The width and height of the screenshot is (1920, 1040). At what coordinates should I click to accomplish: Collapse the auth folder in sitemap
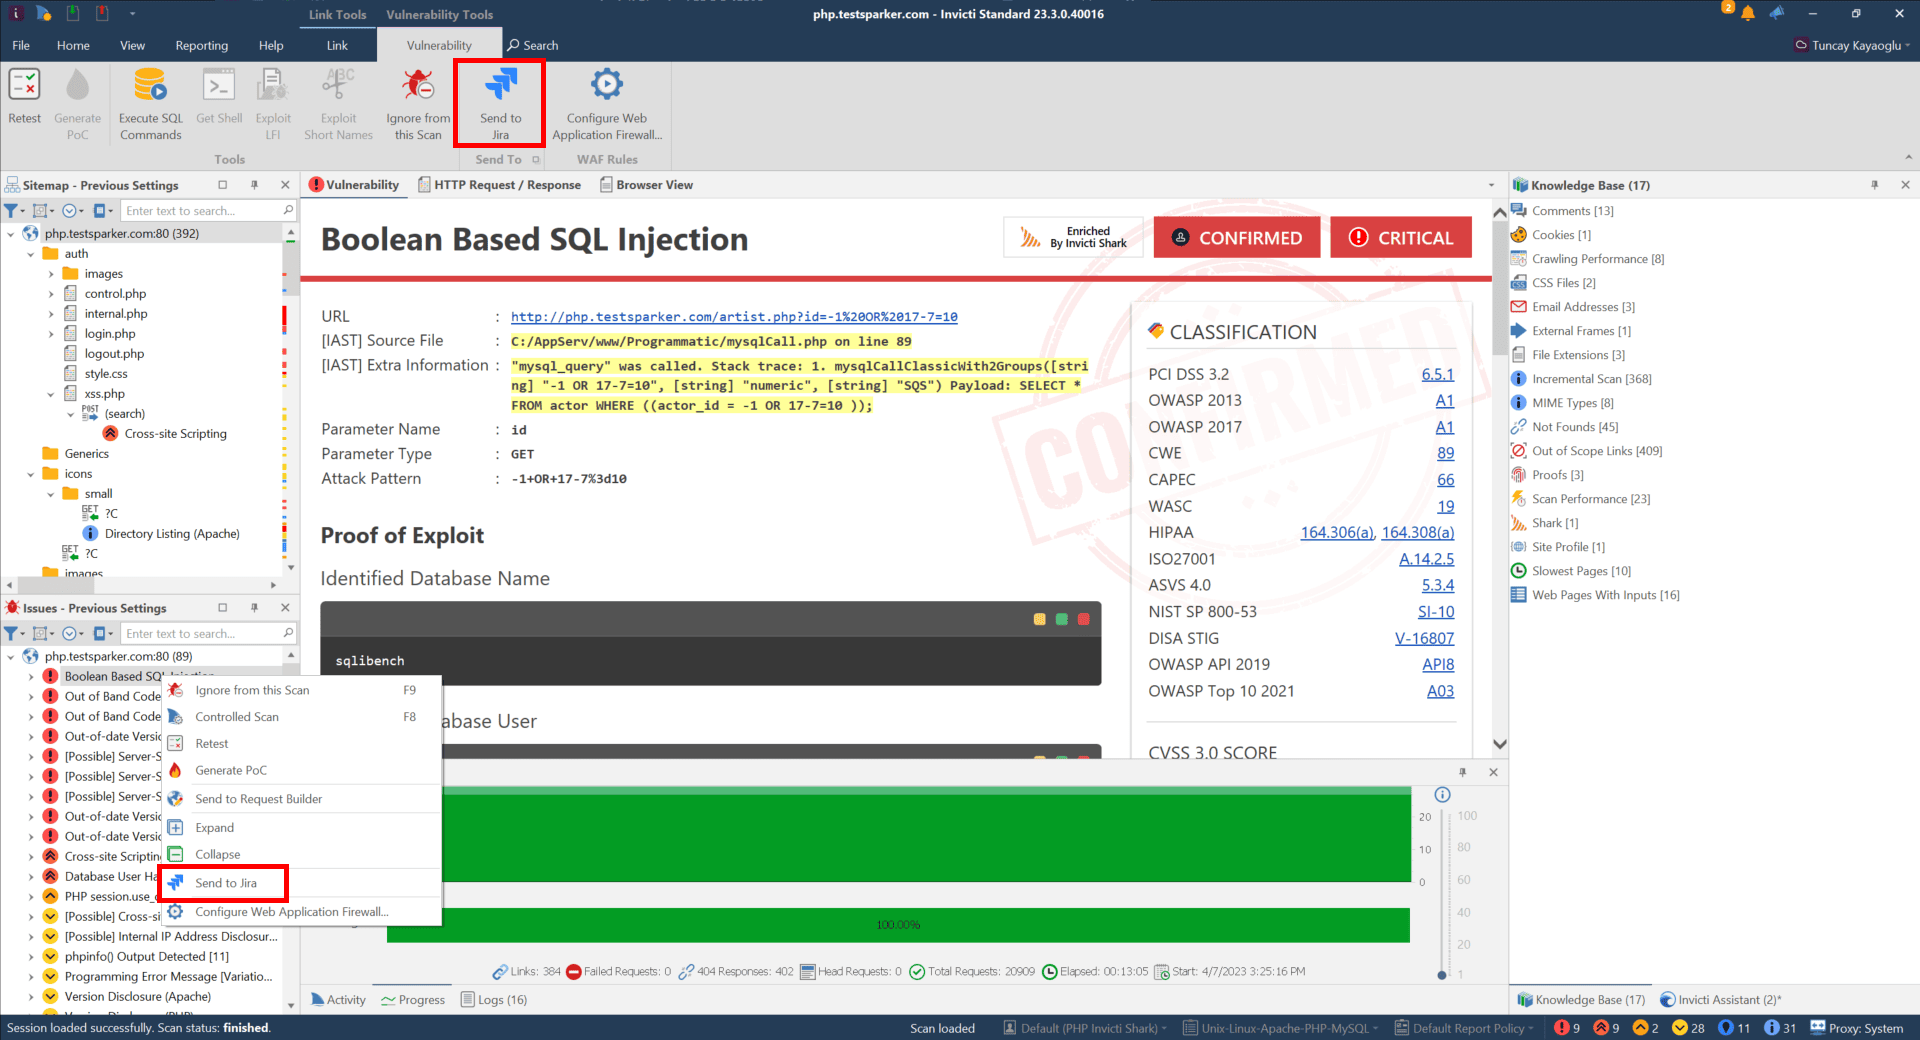[x=31, y=253]
